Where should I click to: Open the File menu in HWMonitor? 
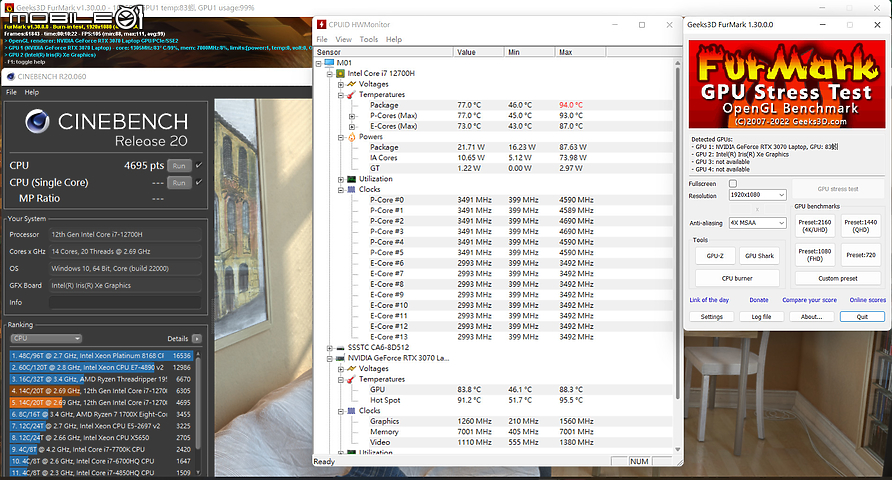tap(322, 39)
